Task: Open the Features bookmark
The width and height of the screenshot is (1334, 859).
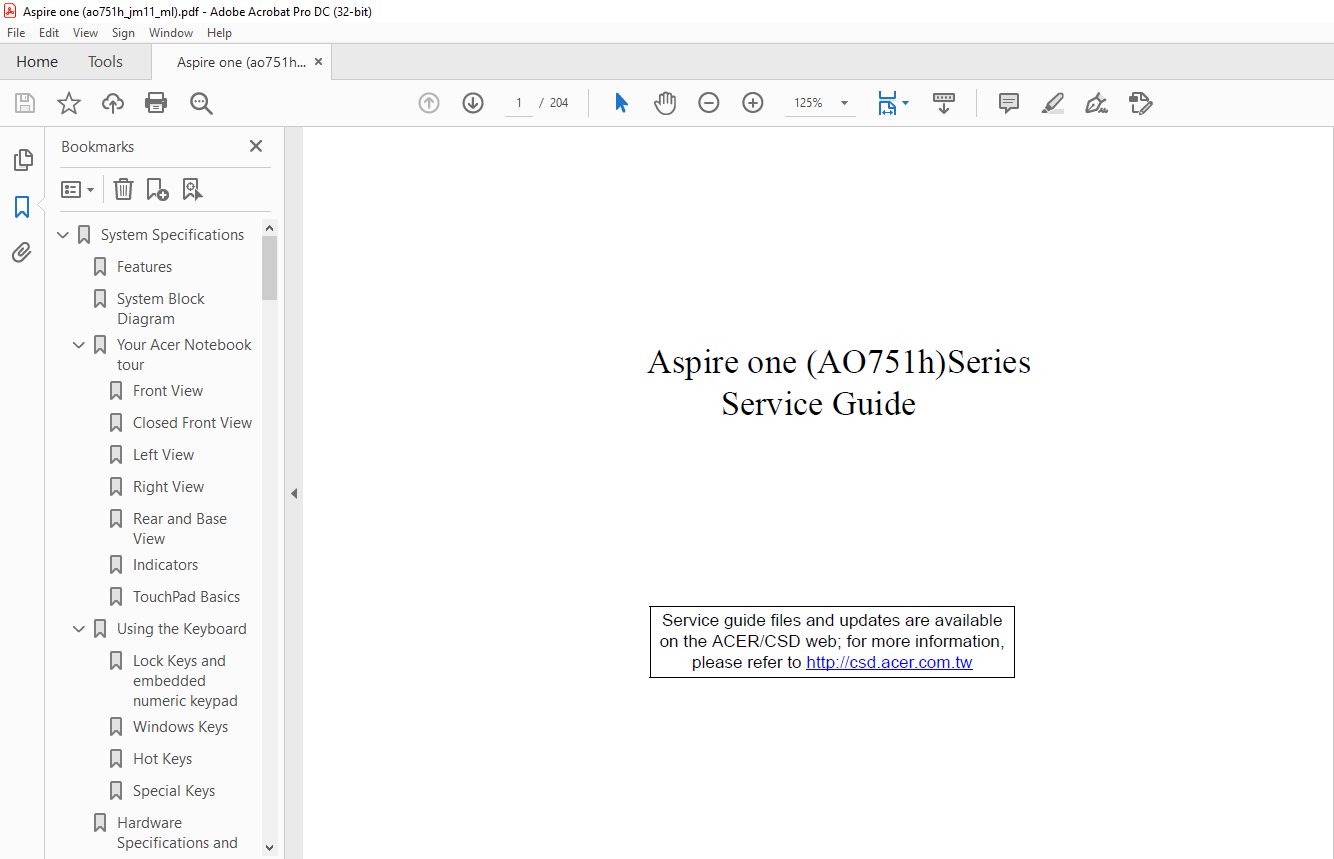Action: pos(144,267)
